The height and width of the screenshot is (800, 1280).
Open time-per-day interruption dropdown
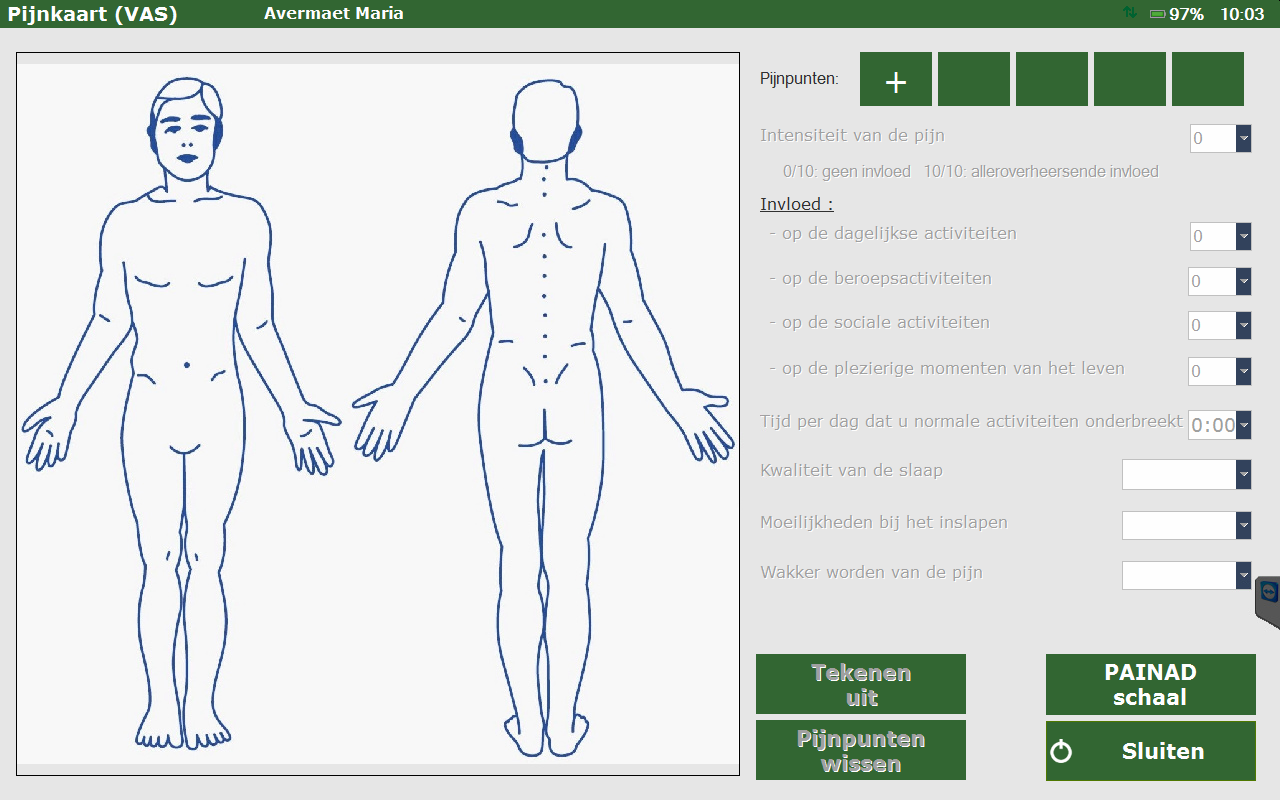point(1243,425)
